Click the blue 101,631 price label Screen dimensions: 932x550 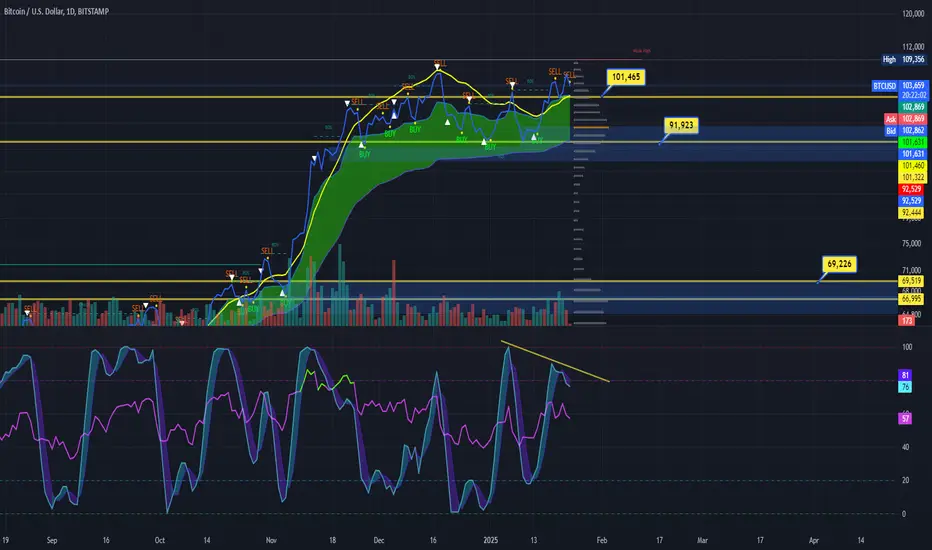[x=913, y=154]
